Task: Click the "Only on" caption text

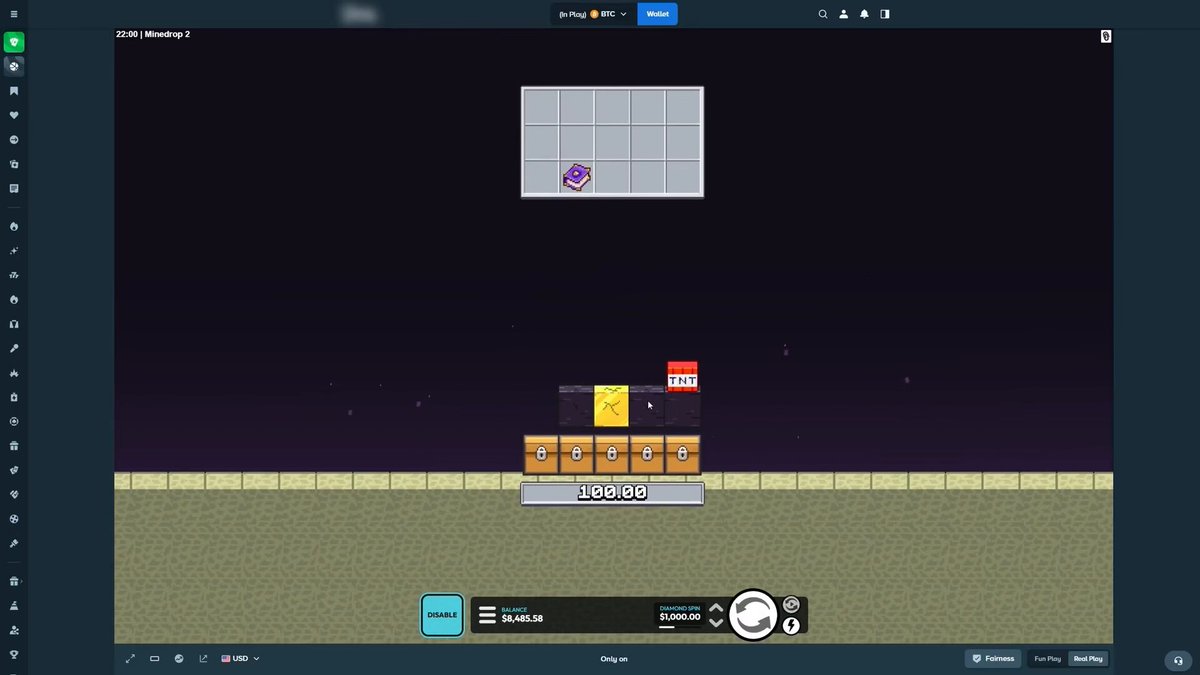Action: 614,659
